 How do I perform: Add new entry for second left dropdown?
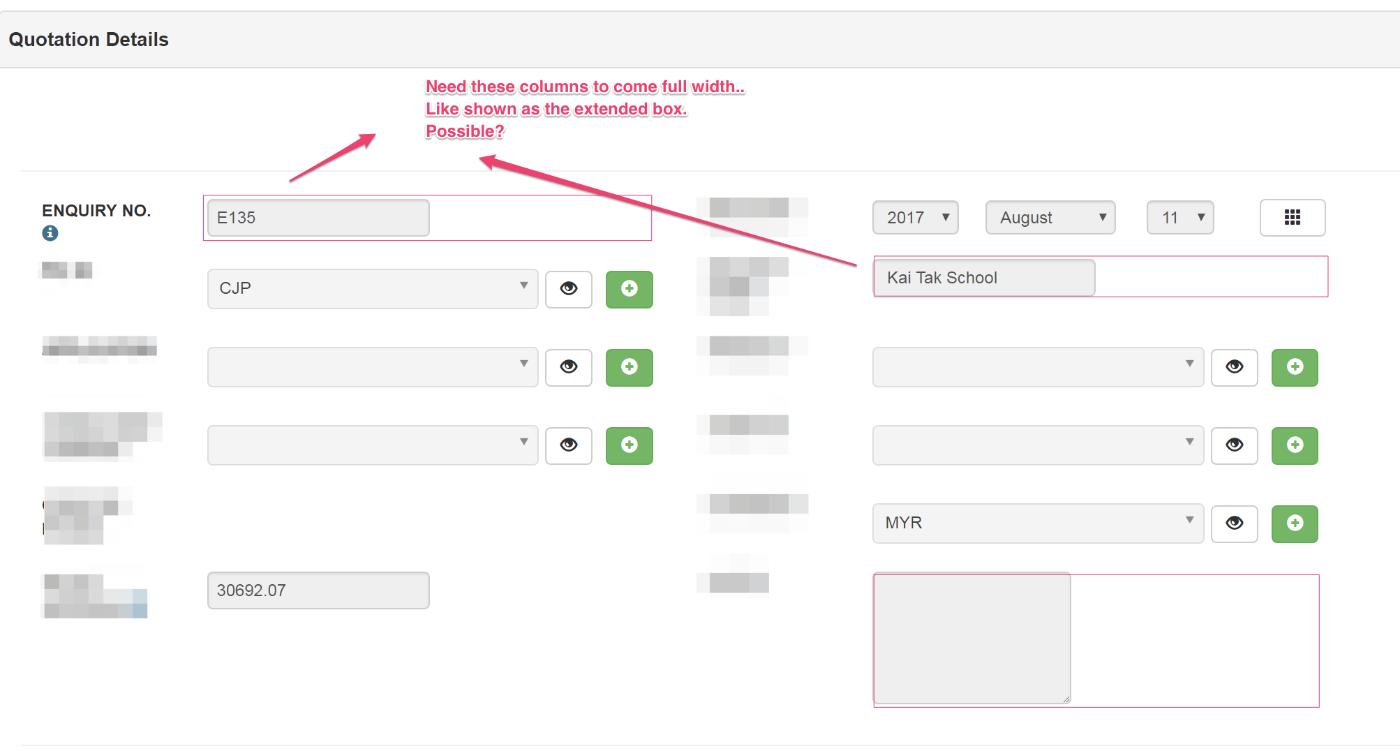click(x=629, y=367)
